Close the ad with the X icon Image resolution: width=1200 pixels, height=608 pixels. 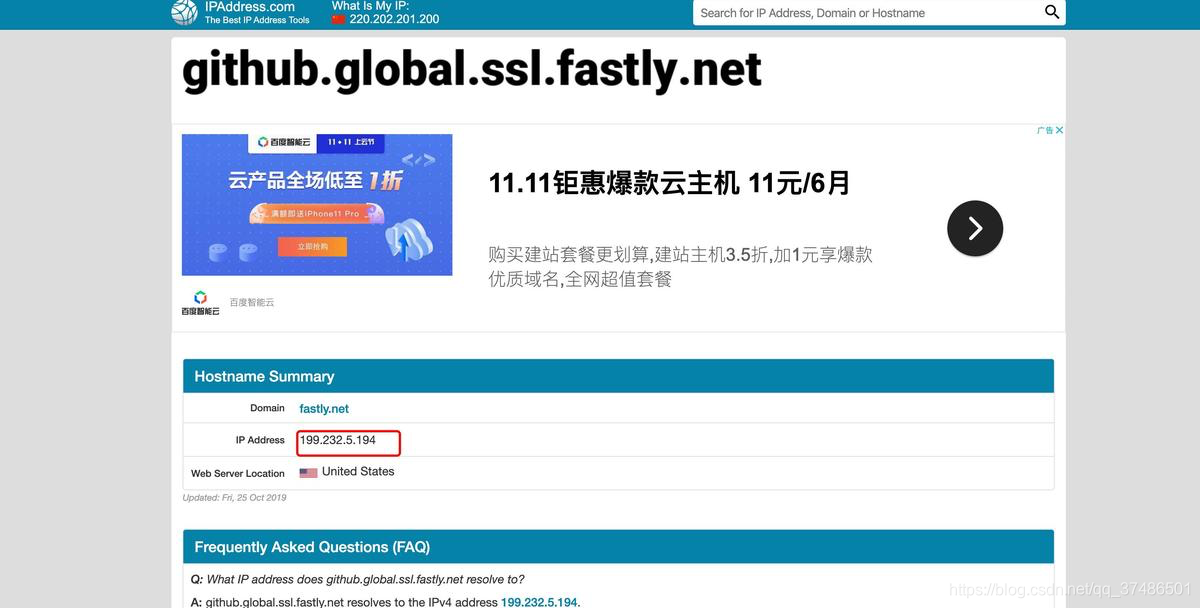[x=1059, y=130]
